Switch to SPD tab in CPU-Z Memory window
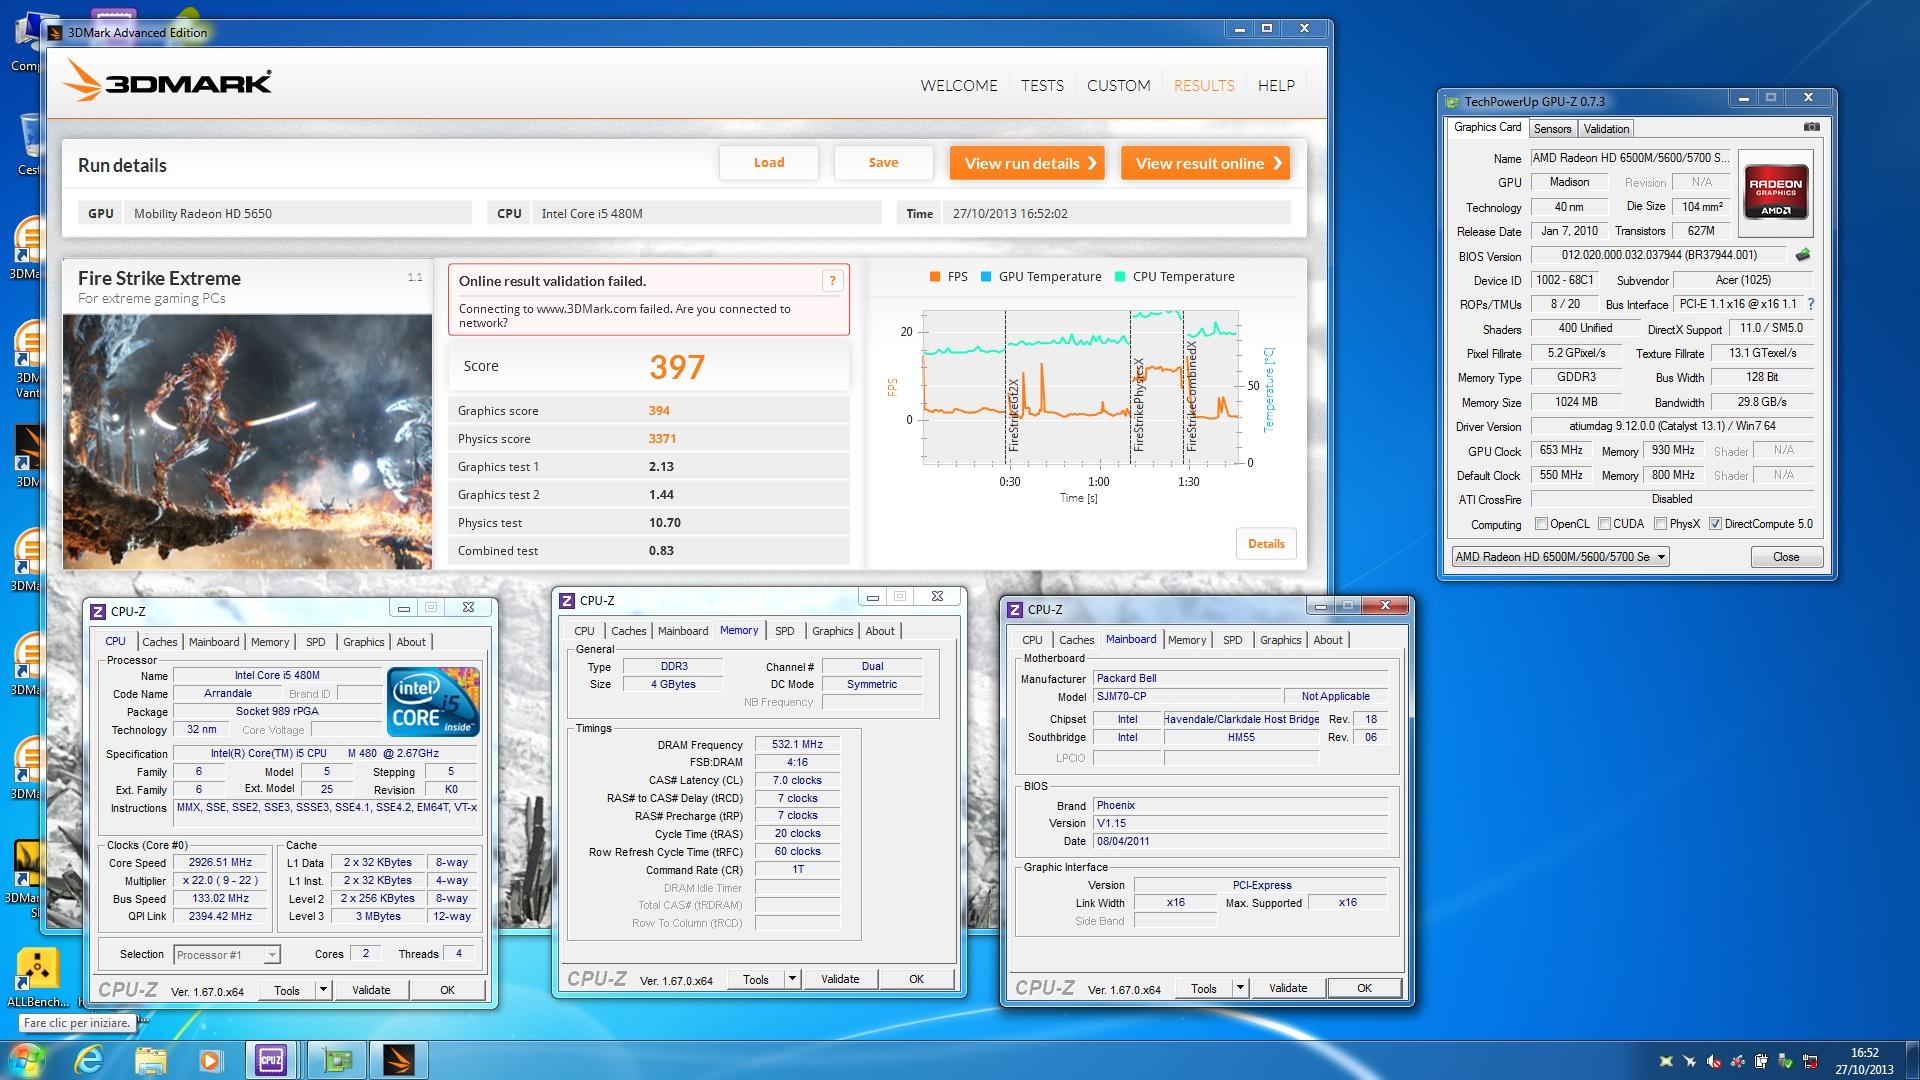The width and height of the screenshot is (1920, 1080). pos(785,631)
